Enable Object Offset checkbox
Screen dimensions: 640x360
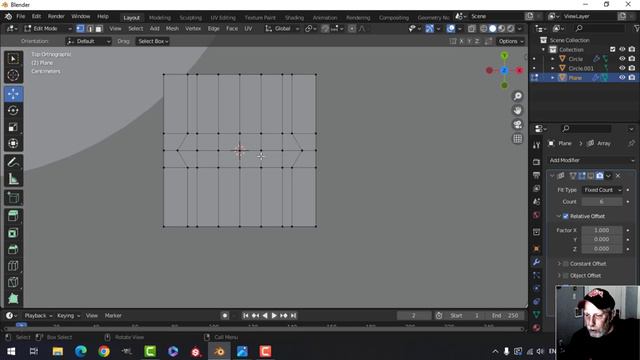(x=566, y=276)
